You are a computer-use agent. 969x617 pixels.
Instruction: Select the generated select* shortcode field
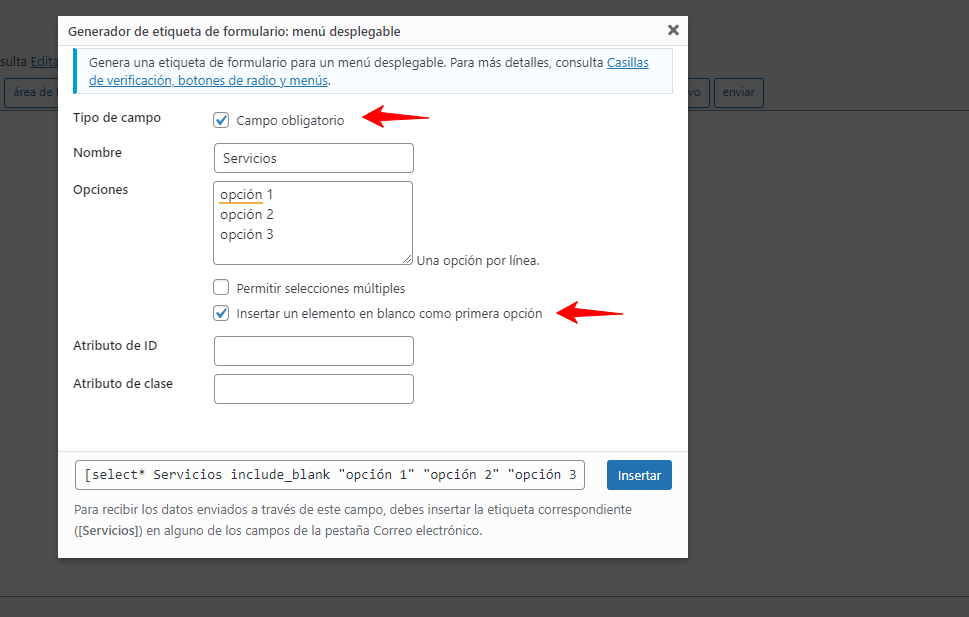point(329,475)
